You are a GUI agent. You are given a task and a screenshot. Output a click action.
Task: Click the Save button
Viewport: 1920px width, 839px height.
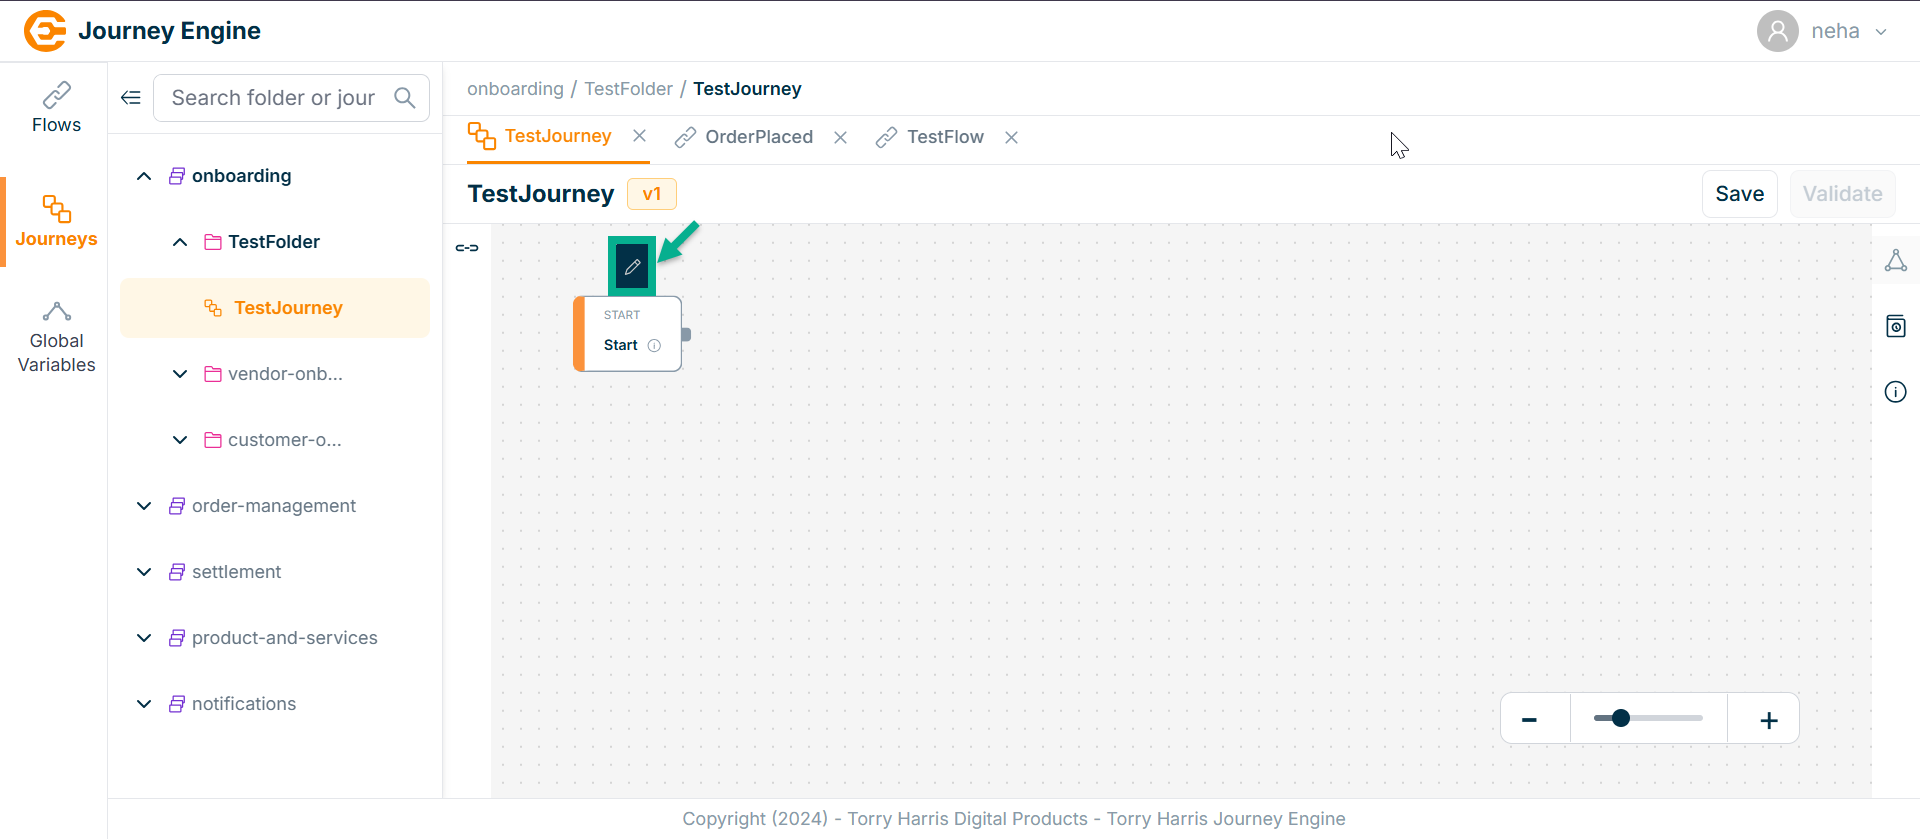pos(1739,194)
